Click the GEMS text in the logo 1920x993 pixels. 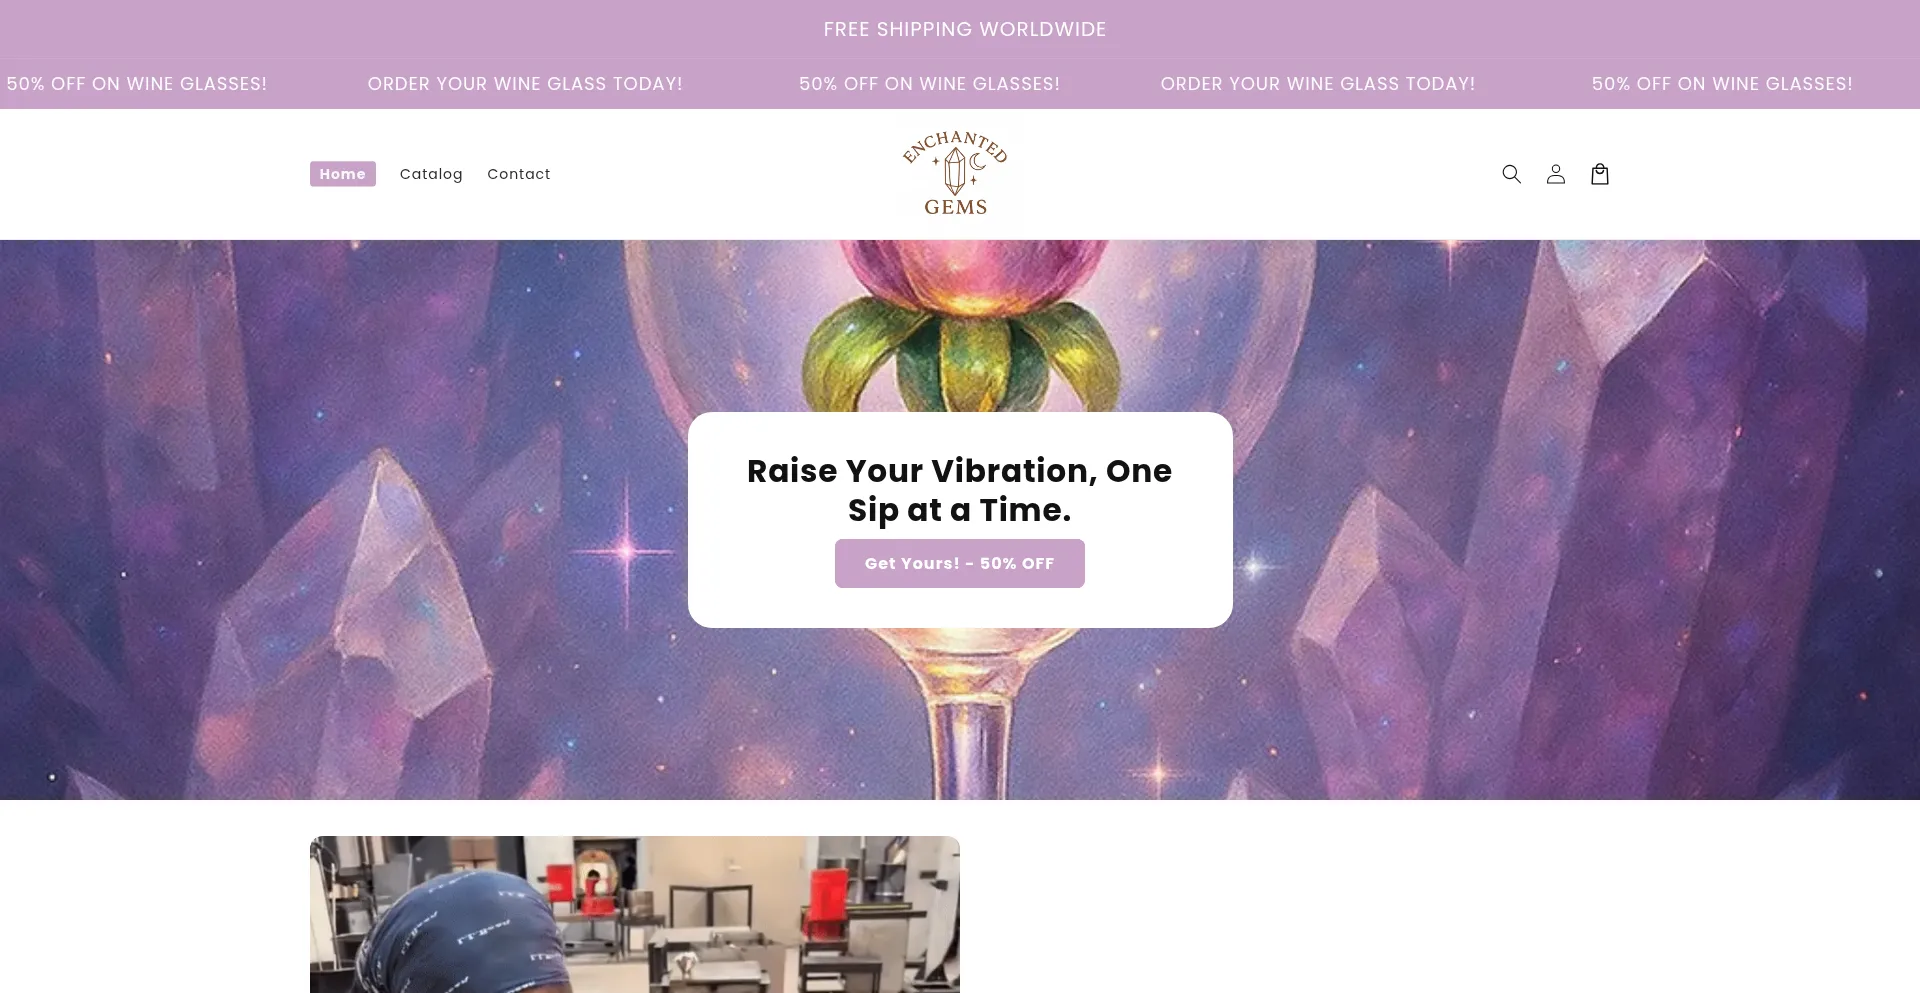pos(955,207)
